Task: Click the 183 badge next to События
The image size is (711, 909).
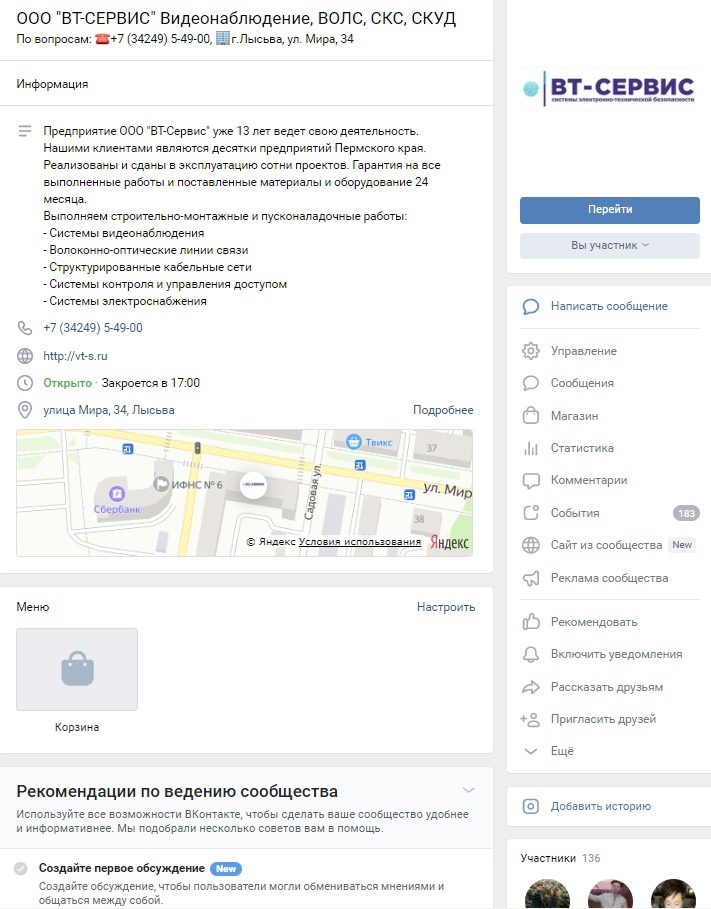Action: click(x=686, y=513)
